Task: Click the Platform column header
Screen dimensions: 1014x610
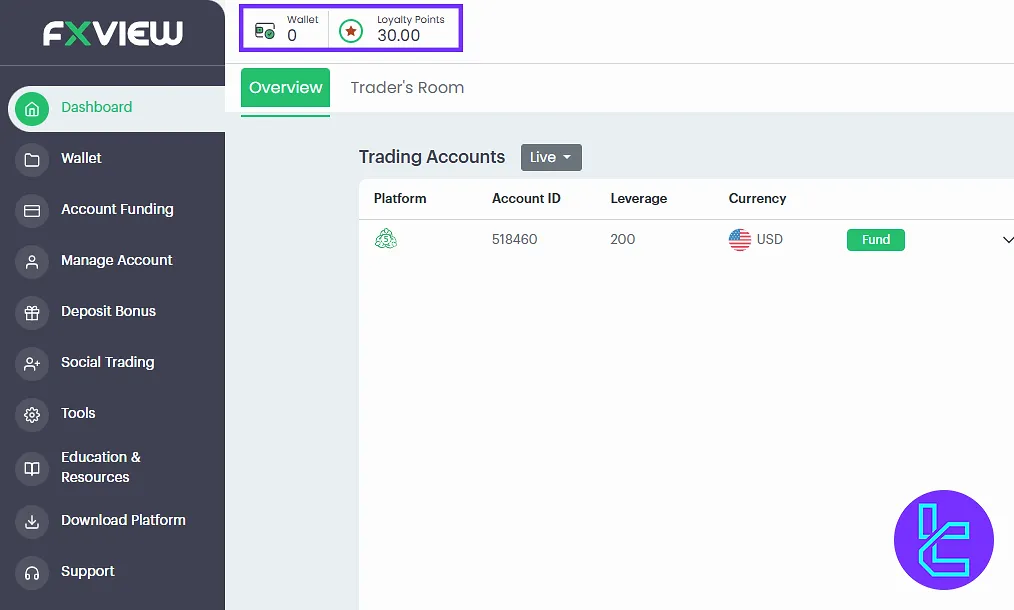Action: click(400, 199)
